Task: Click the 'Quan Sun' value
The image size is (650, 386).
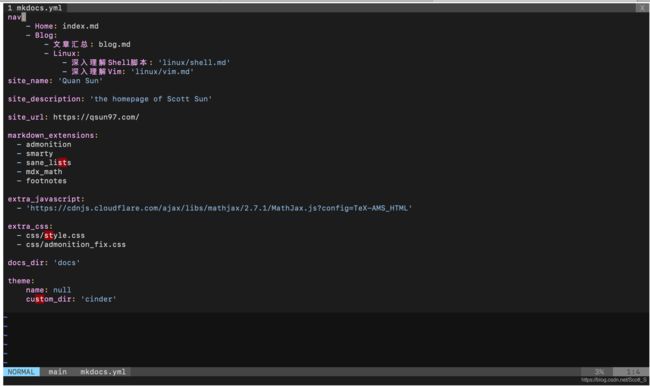Action: click(x=80, y=81)
